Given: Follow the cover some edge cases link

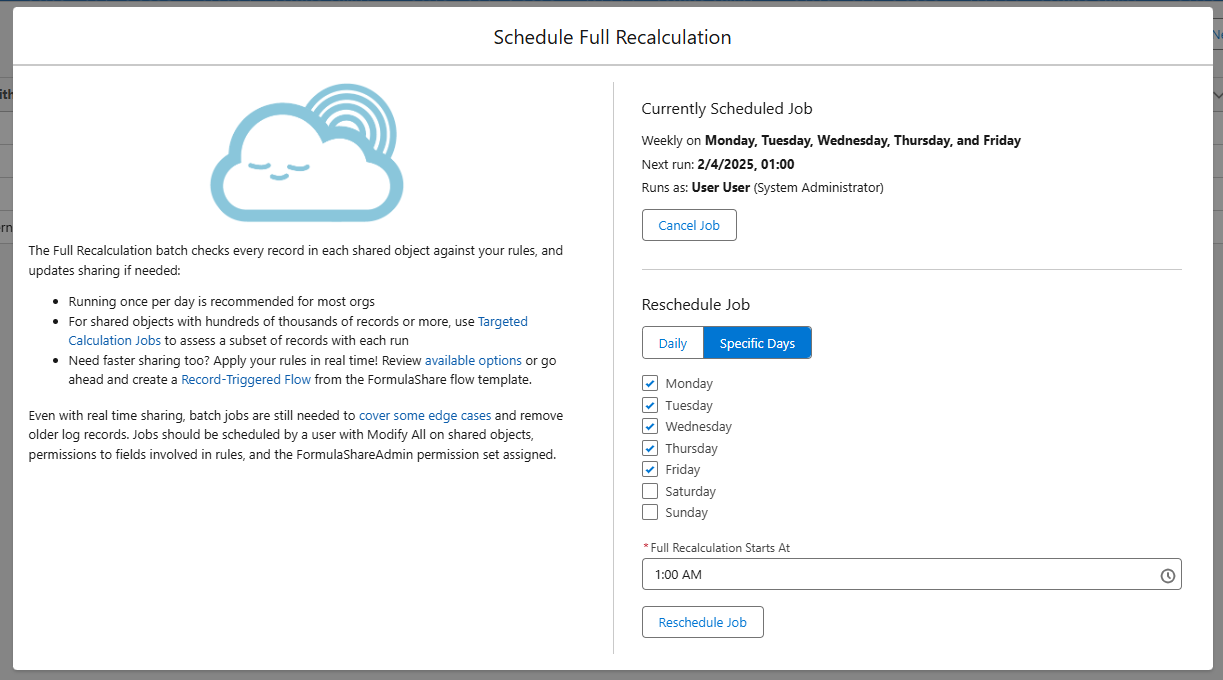Looking at the screenshot, I should [x=424, y=415].
